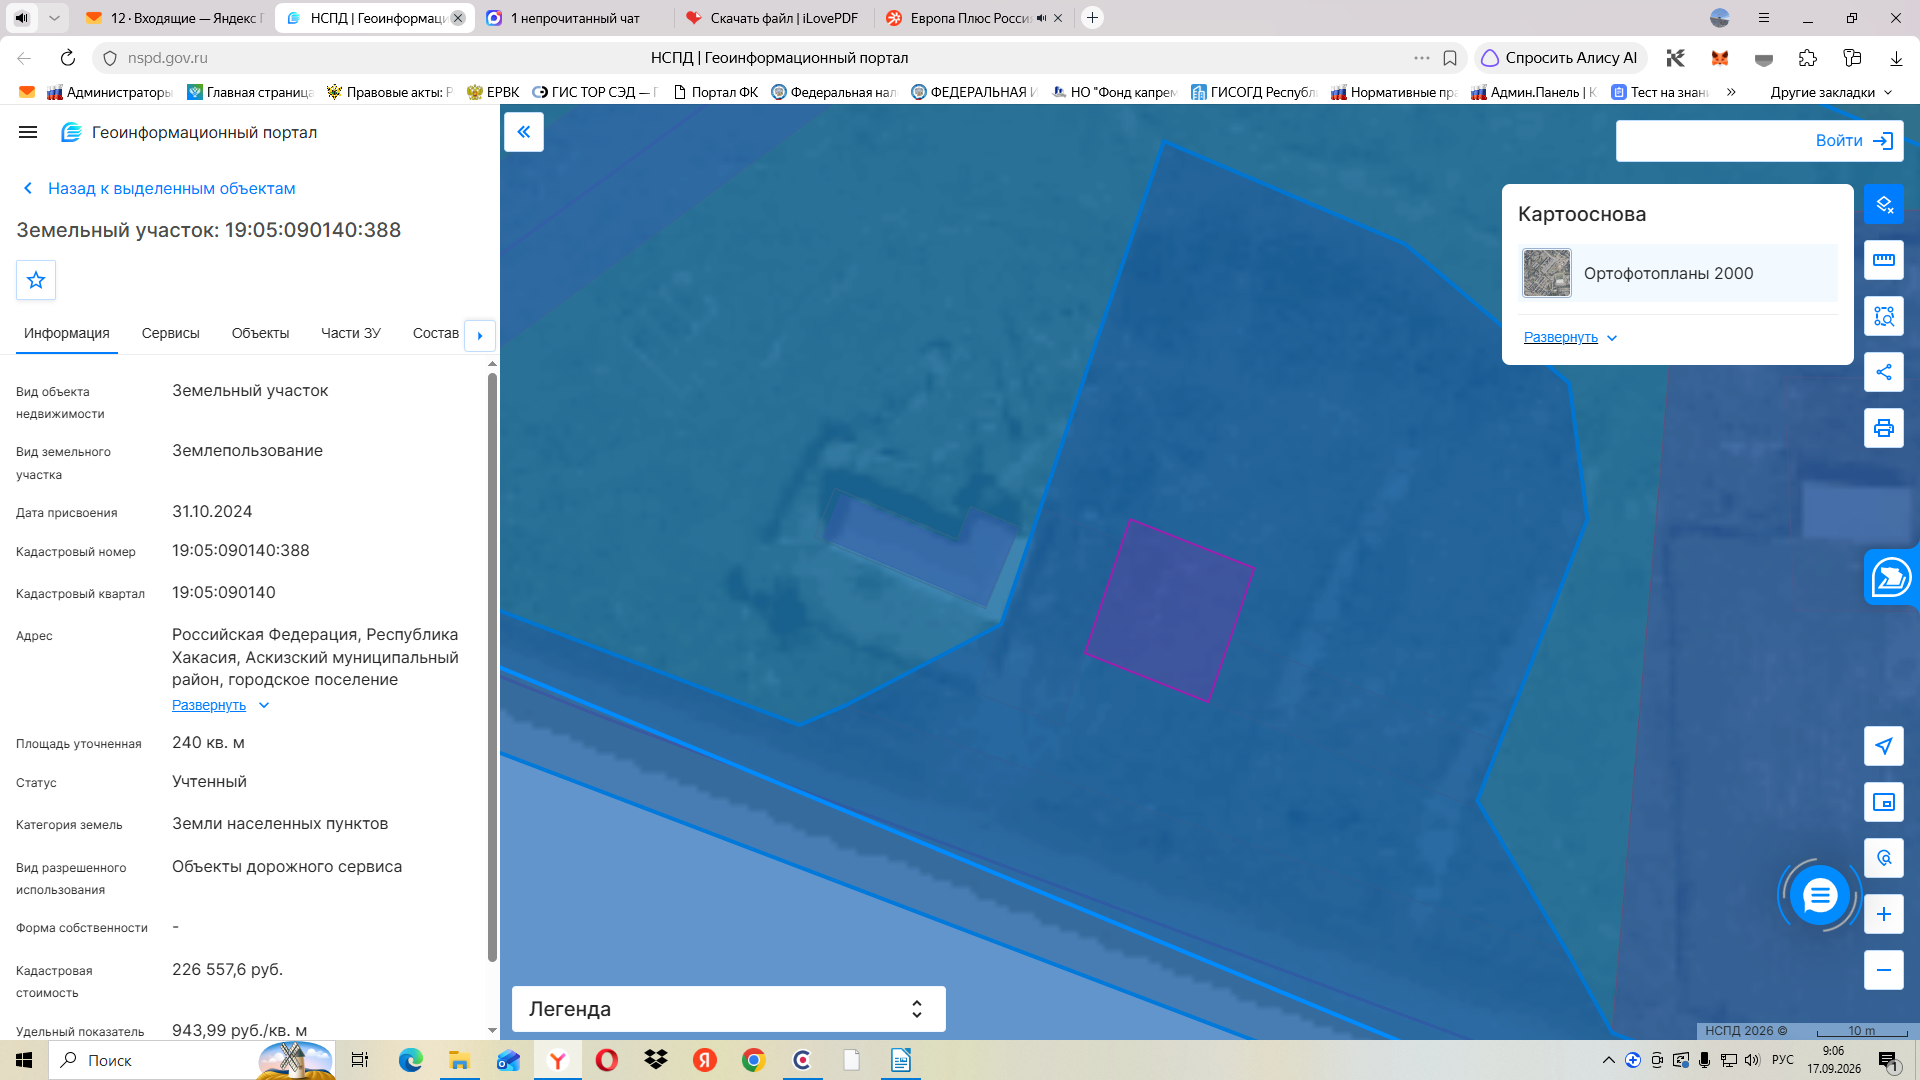Click Спросить Алису AI button
This screenshot has height=1080, width=1920.
(x=1560, y=58)
